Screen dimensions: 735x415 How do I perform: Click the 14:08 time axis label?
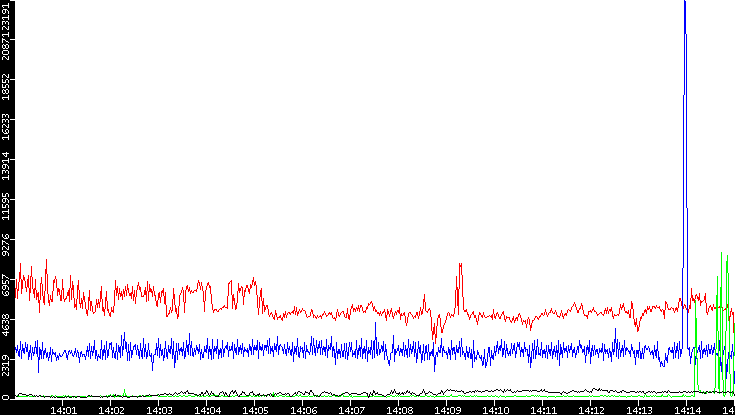pyautogui.click(x=398, y=410)
